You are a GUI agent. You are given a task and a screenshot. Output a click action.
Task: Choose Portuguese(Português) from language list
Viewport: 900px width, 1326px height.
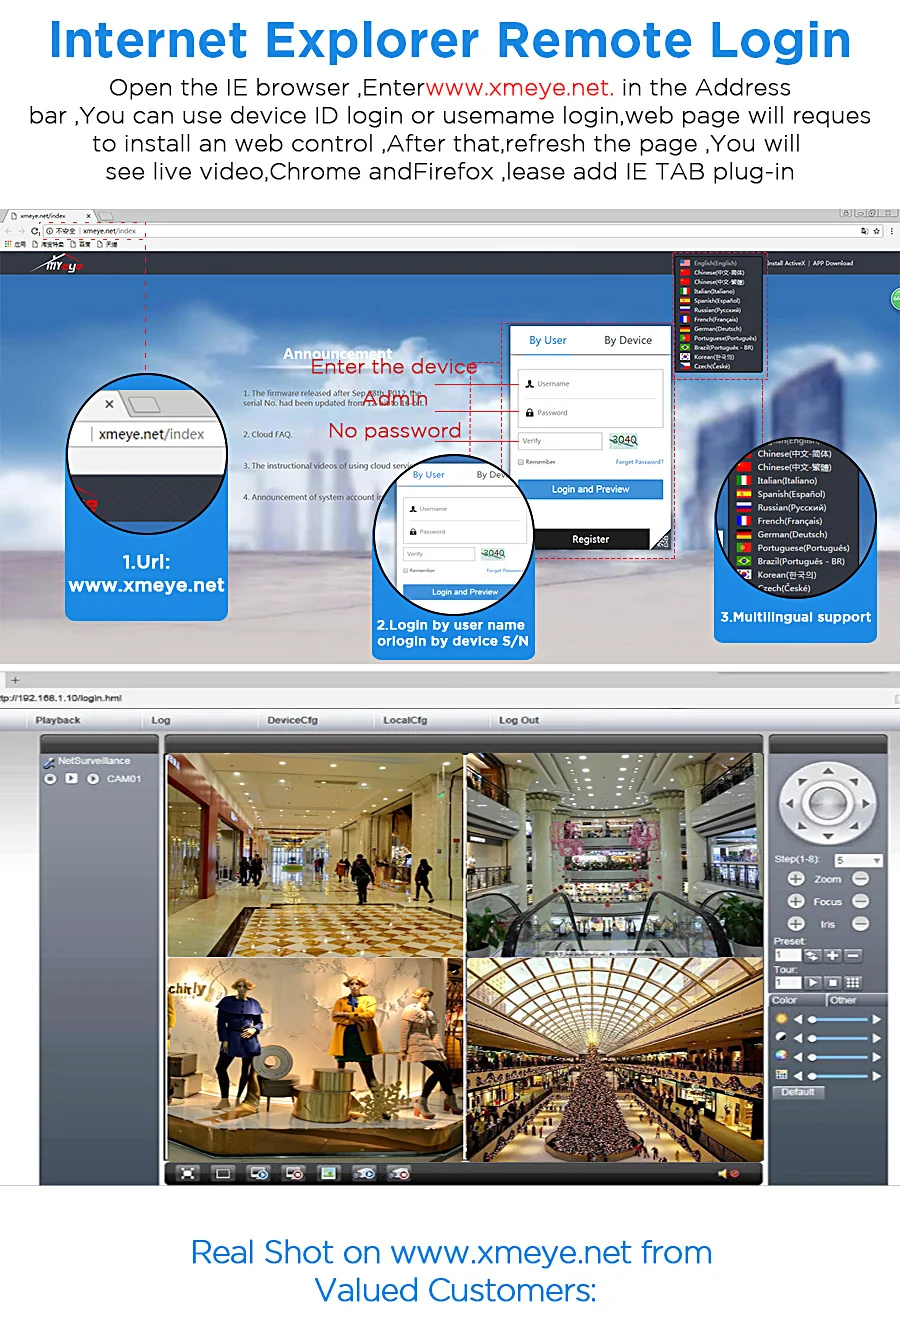tap(724, 338)
